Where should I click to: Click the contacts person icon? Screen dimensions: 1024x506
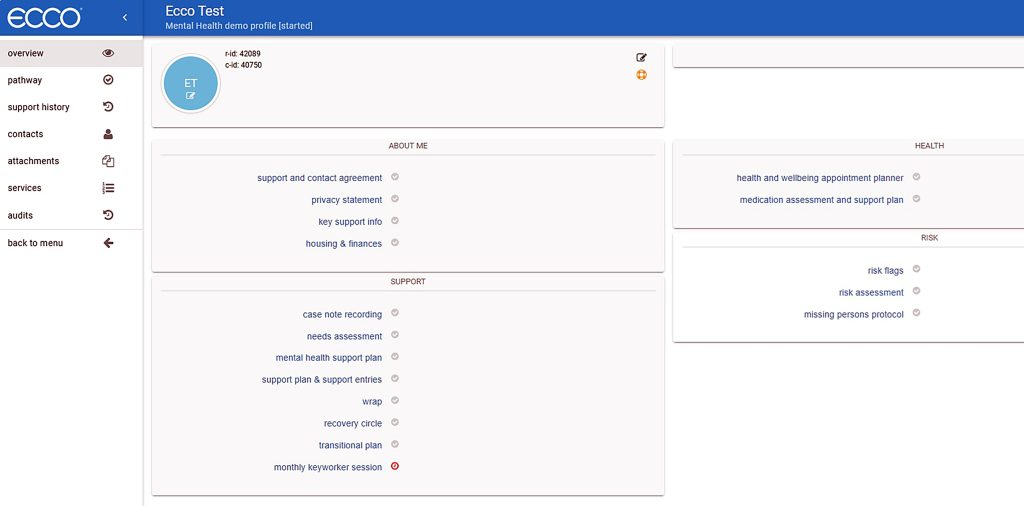108,134
